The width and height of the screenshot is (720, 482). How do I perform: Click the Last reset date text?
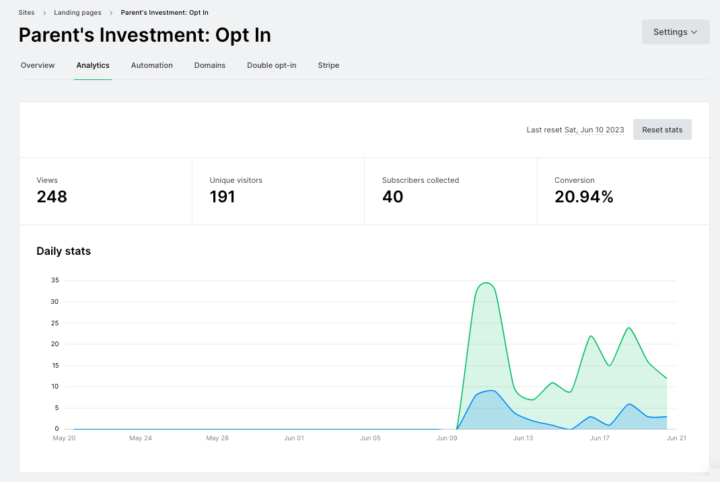pyautogui.click(x=575, y=130)
